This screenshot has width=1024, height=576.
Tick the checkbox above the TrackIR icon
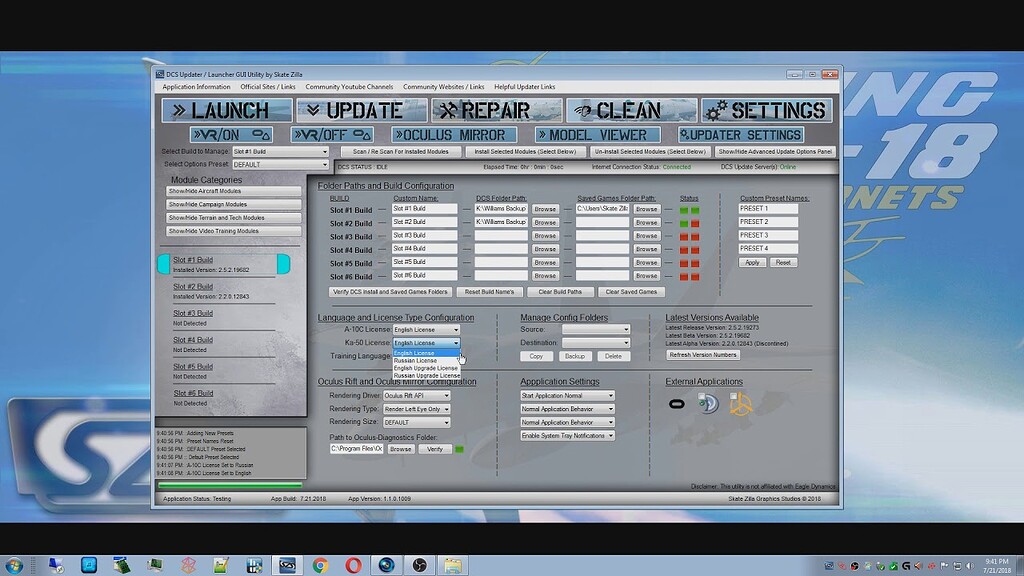[x=703, y=397]
